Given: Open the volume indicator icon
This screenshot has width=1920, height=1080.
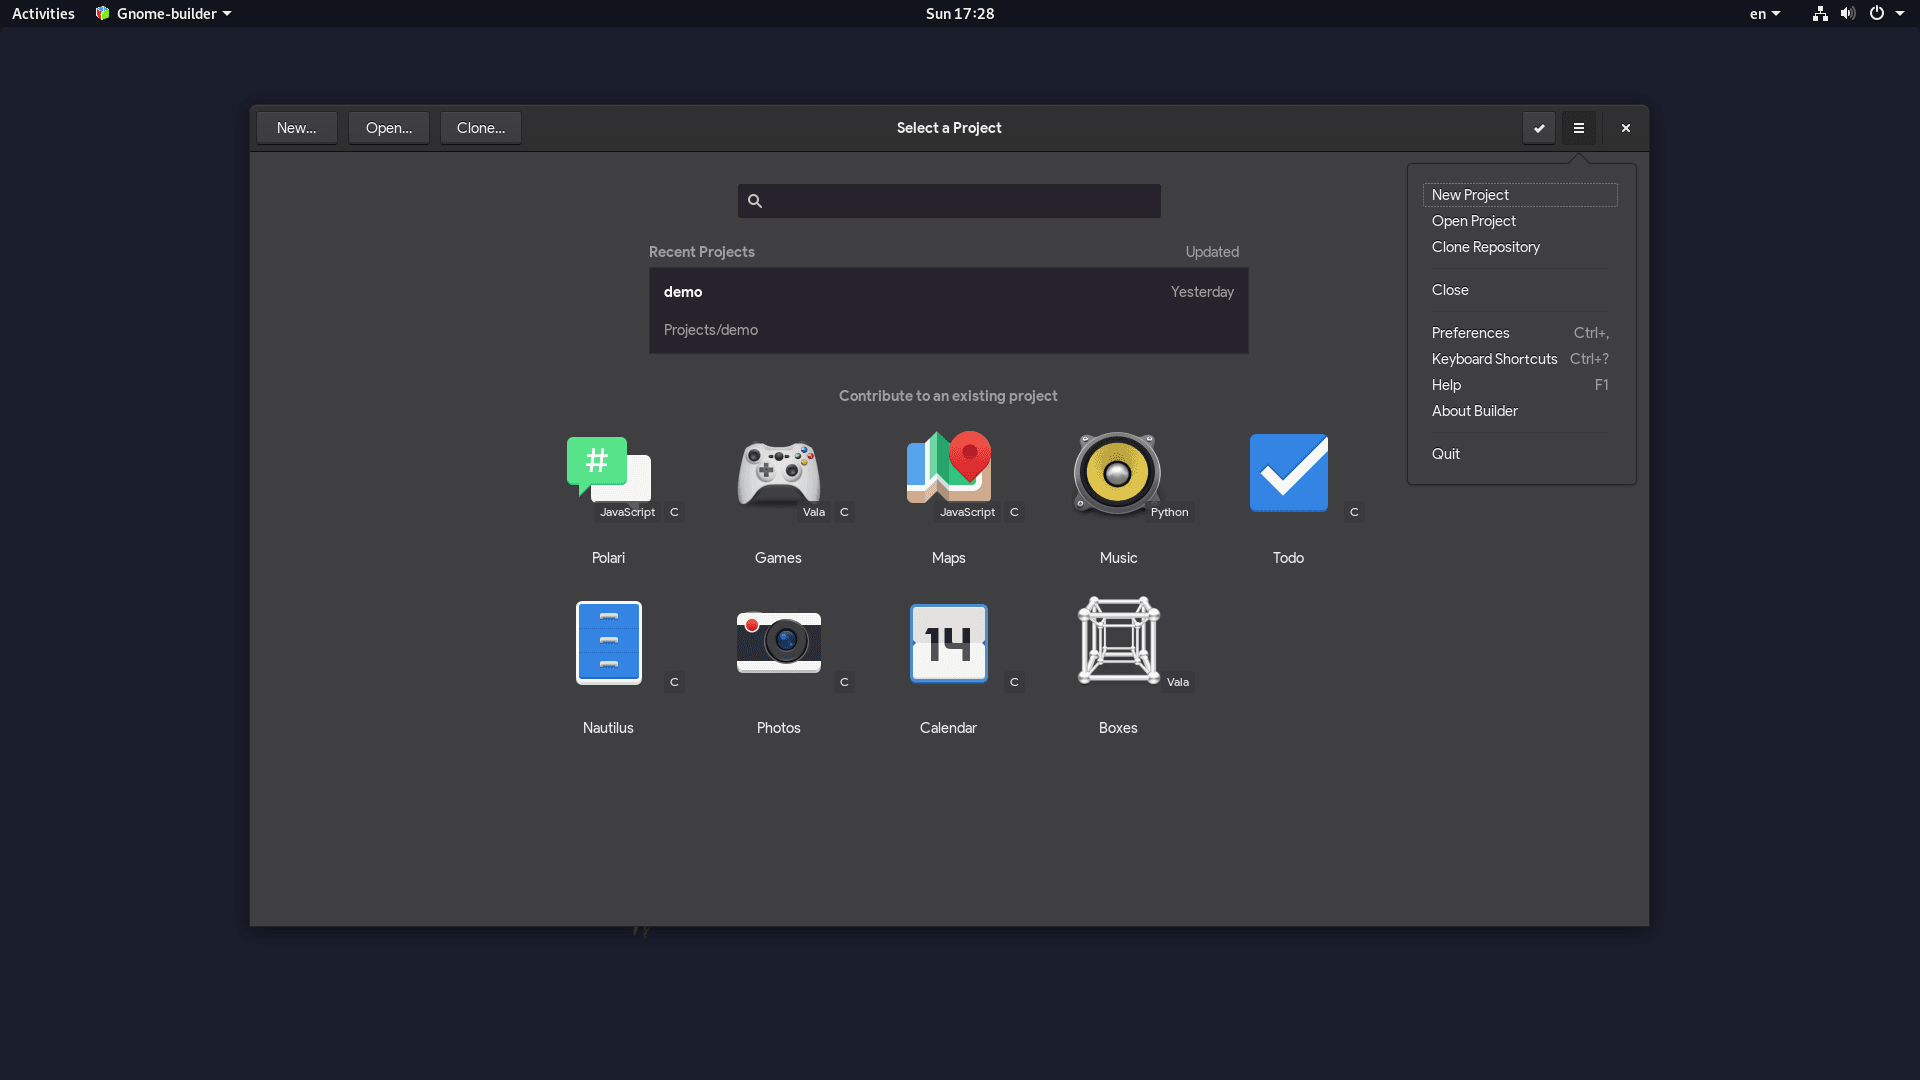Looking at the screenshot, I should pyautogui.click(x=1847, y=14).
